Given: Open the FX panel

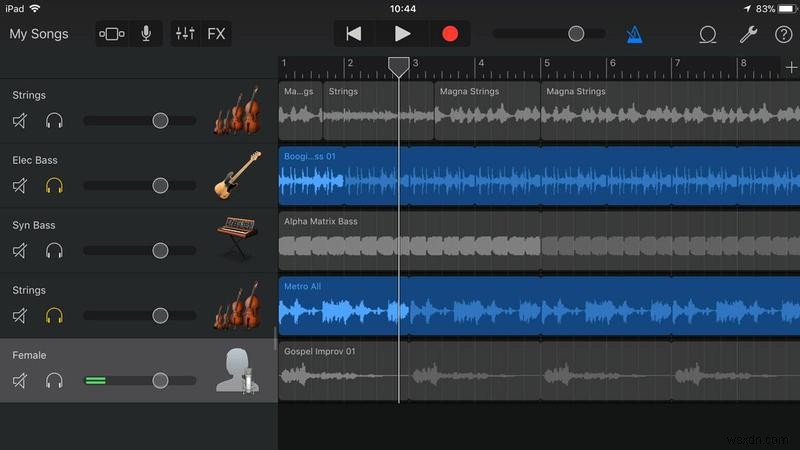Looking at the screenshot, I should pyautogui.click(x=216, y=34).
